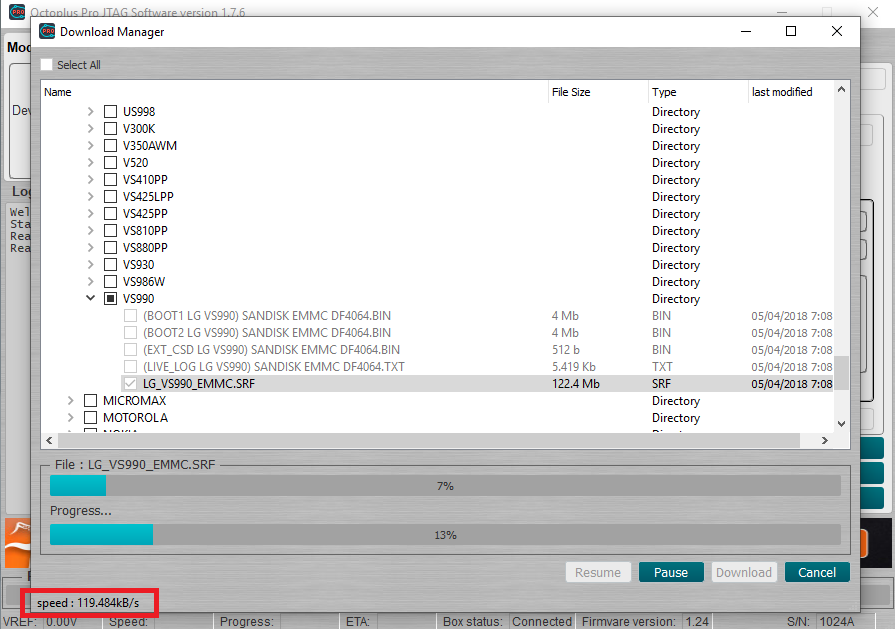Click the speed 119.484kB/s status text
Screen dimensions: 895x629
click(x=88, y=603)
